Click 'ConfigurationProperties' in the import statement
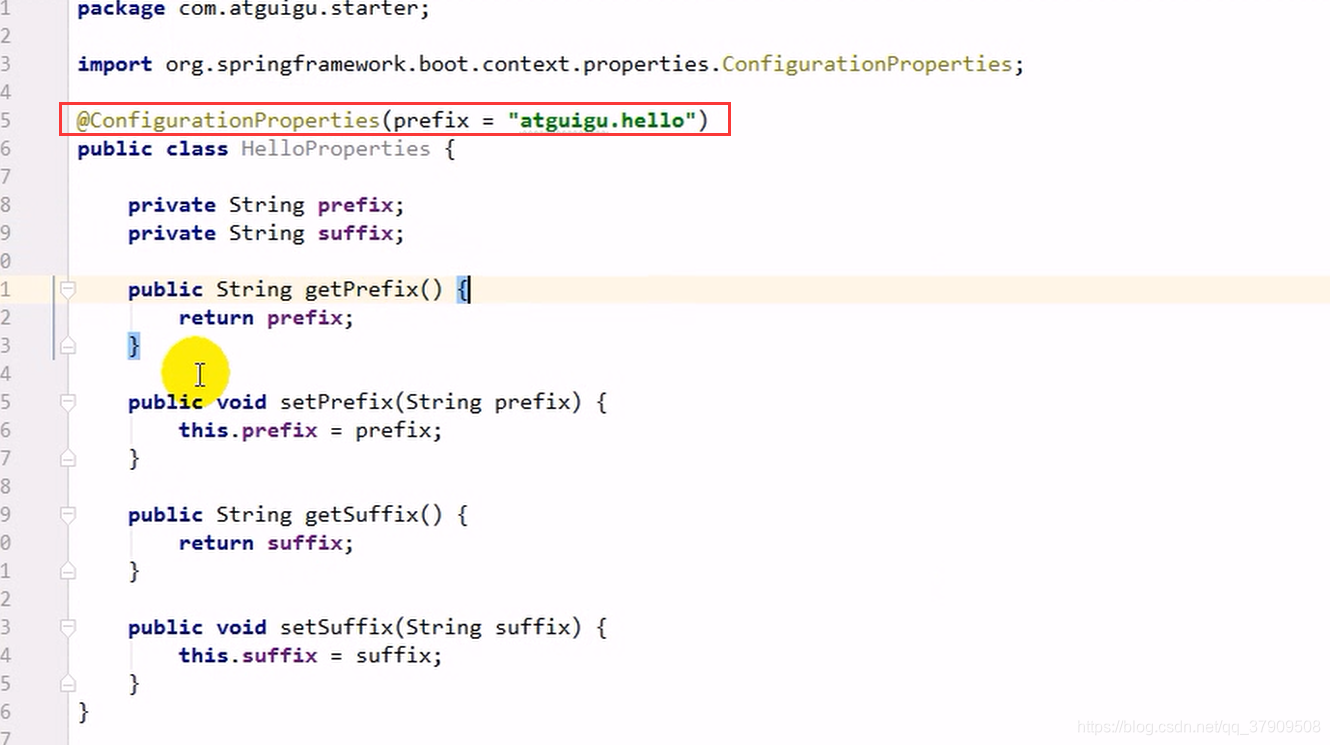The height and width of the screenshot is (745, 1330). pyautogui.click(x=867, y=64)
